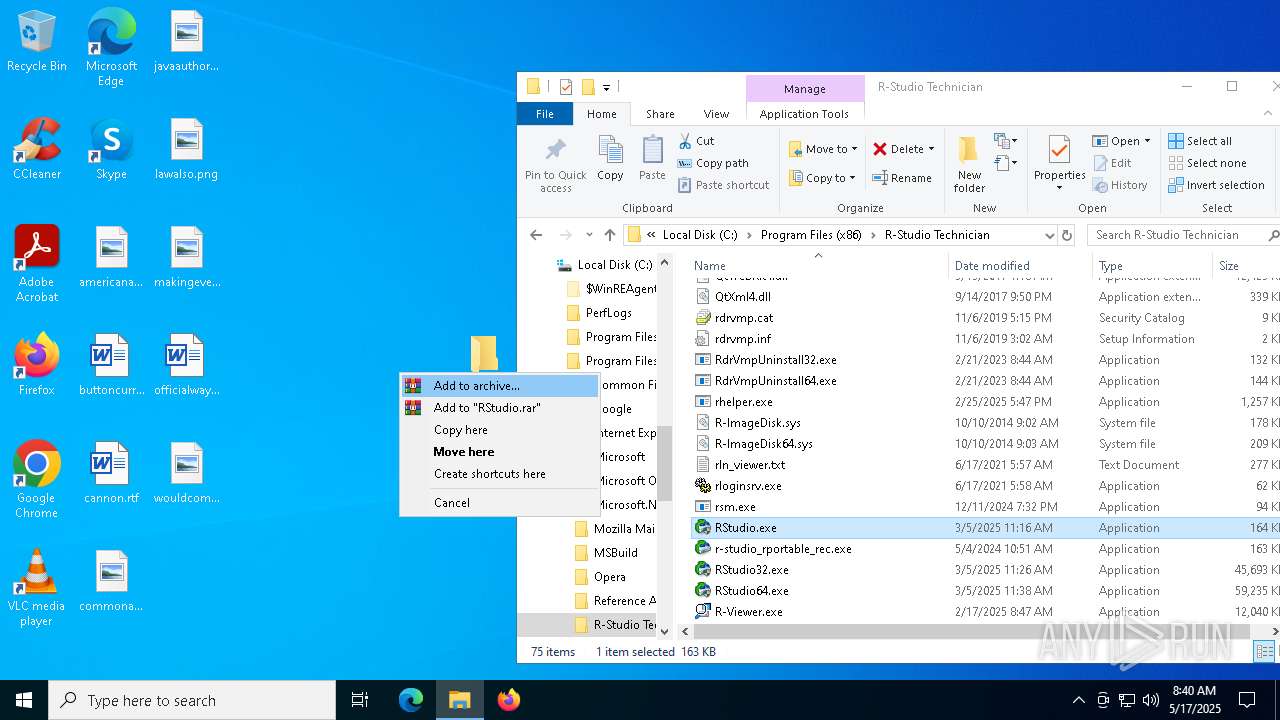Image resolution: width=1280 pixels, height=720 pixels.
Task: Choose Move here from context menu
Action: (499, 452)
